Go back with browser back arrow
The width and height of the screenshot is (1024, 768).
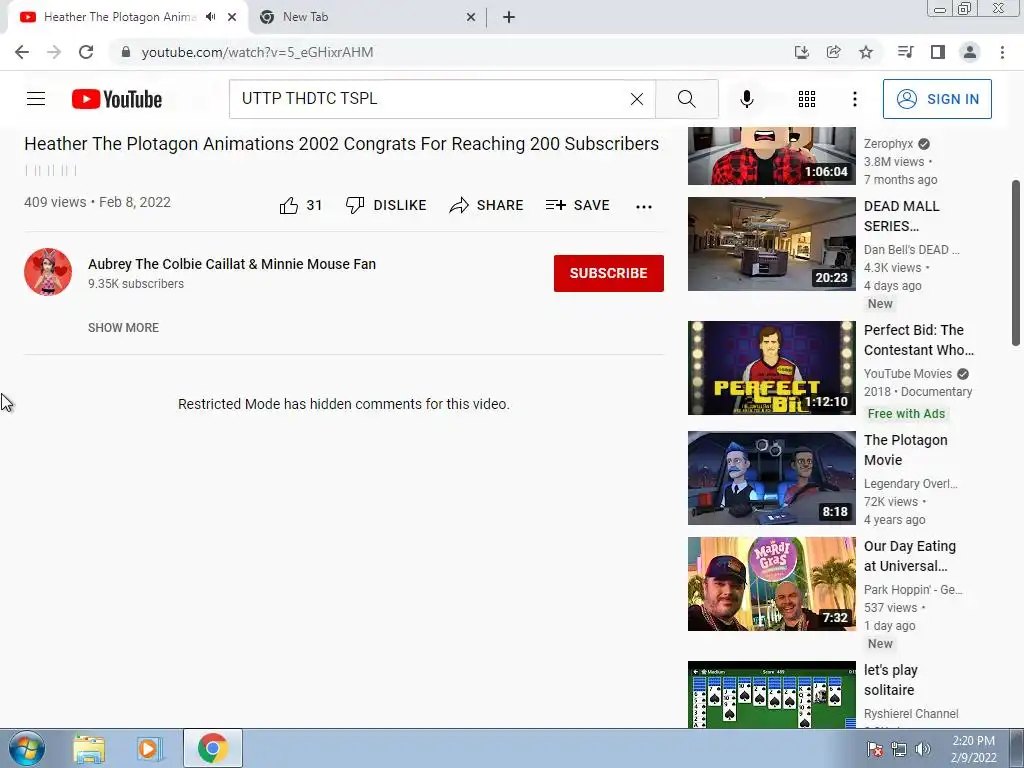[22, 52]
